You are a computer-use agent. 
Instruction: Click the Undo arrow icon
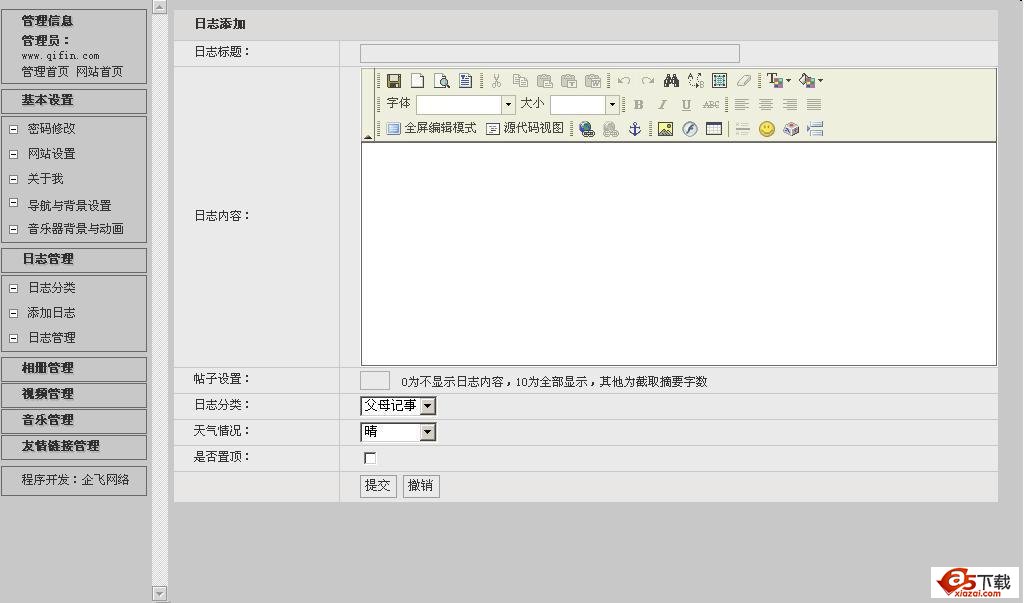(x=624, y=80)
